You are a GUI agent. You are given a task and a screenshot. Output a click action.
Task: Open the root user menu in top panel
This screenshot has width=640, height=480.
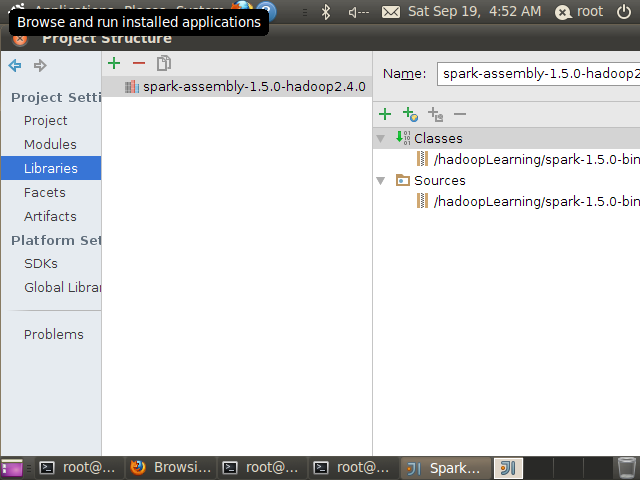pos(579,12)
